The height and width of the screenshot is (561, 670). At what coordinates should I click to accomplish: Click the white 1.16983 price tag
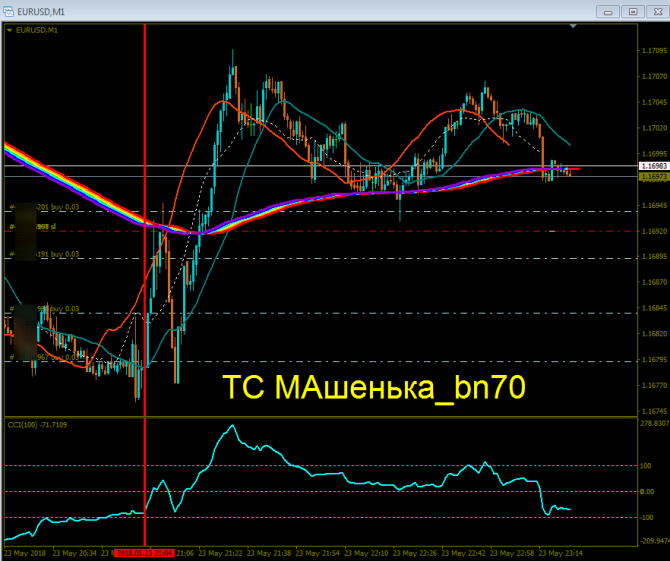tap(654, 166)
